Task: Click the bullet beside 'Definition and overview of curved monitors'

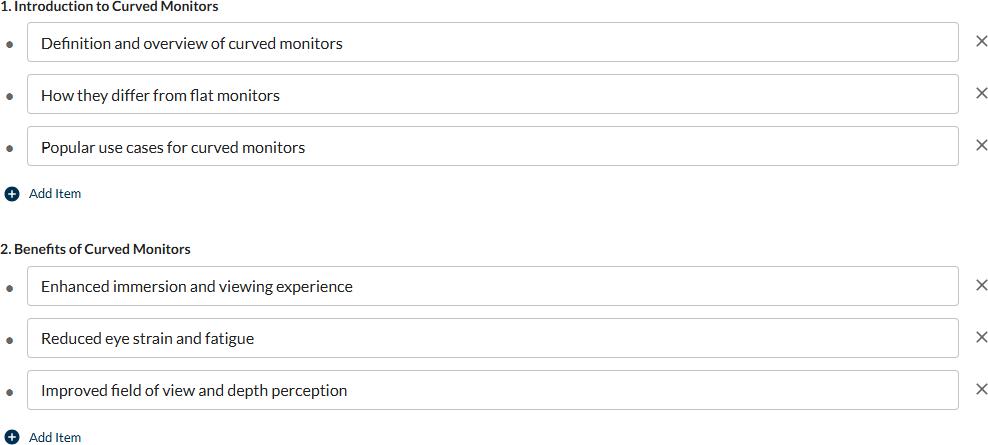Action: tap(10, 44)
